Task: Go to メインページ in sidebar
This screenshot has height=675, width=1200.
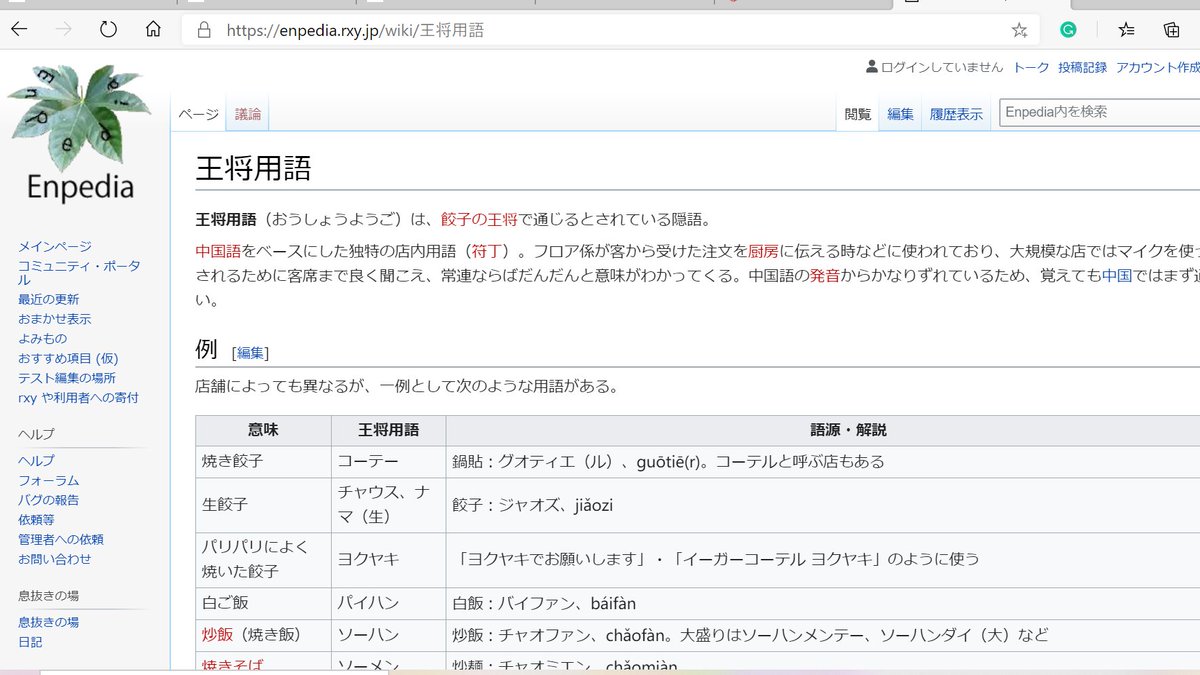Action: pos(54,246)
